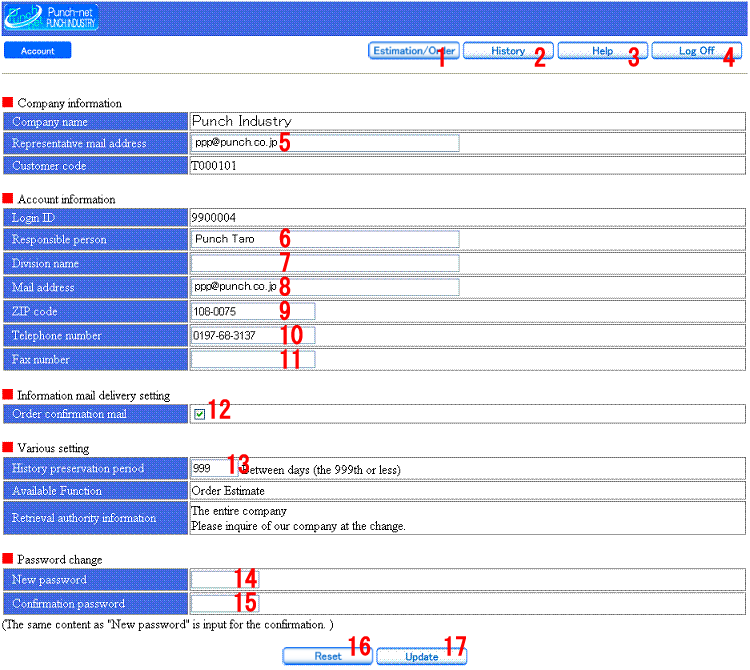Screen dimensions: 750x670
Task: Click the 'Between days (the 999th or less)' text
Action: [x=320, y=470]
